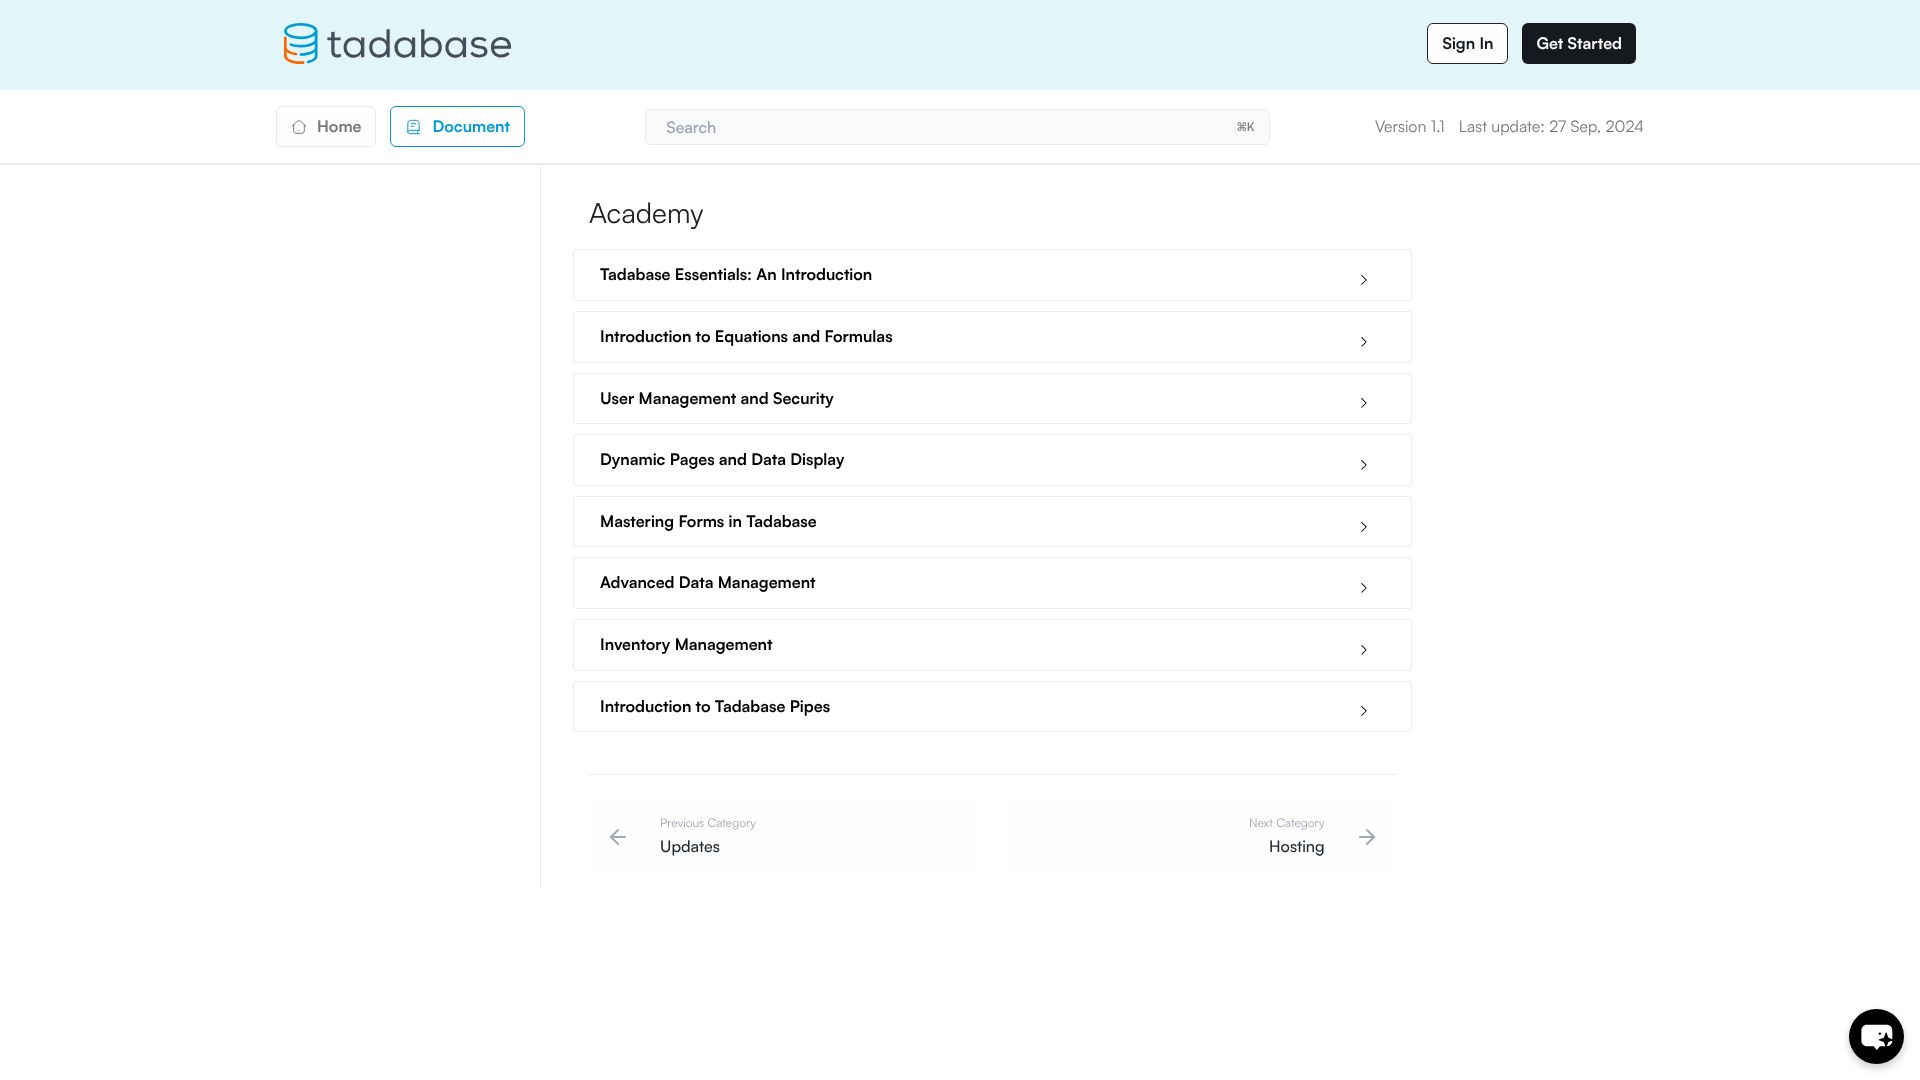Image resolution: width=1920 pixels, height=1080 pixels.
Task: Open Advanced Data Management
Action: point(992,583)
